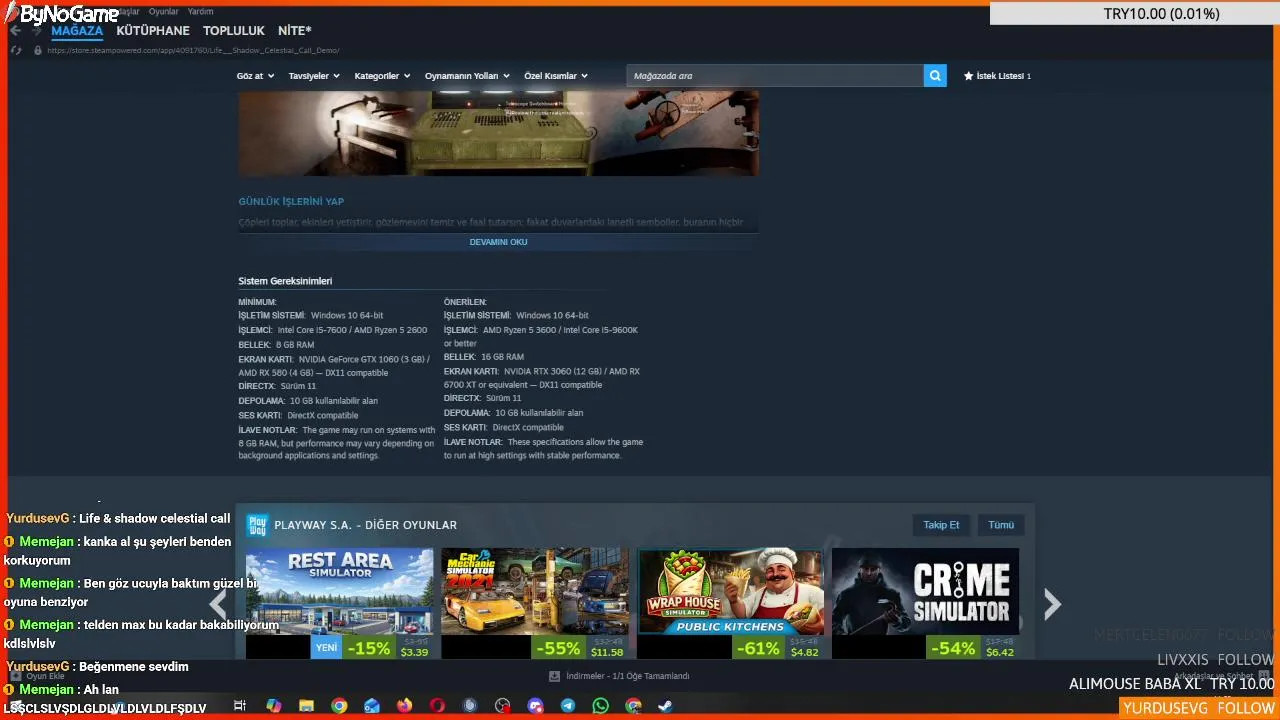
Task: Click the Mağazada ara search field
Action: [775, 76]
